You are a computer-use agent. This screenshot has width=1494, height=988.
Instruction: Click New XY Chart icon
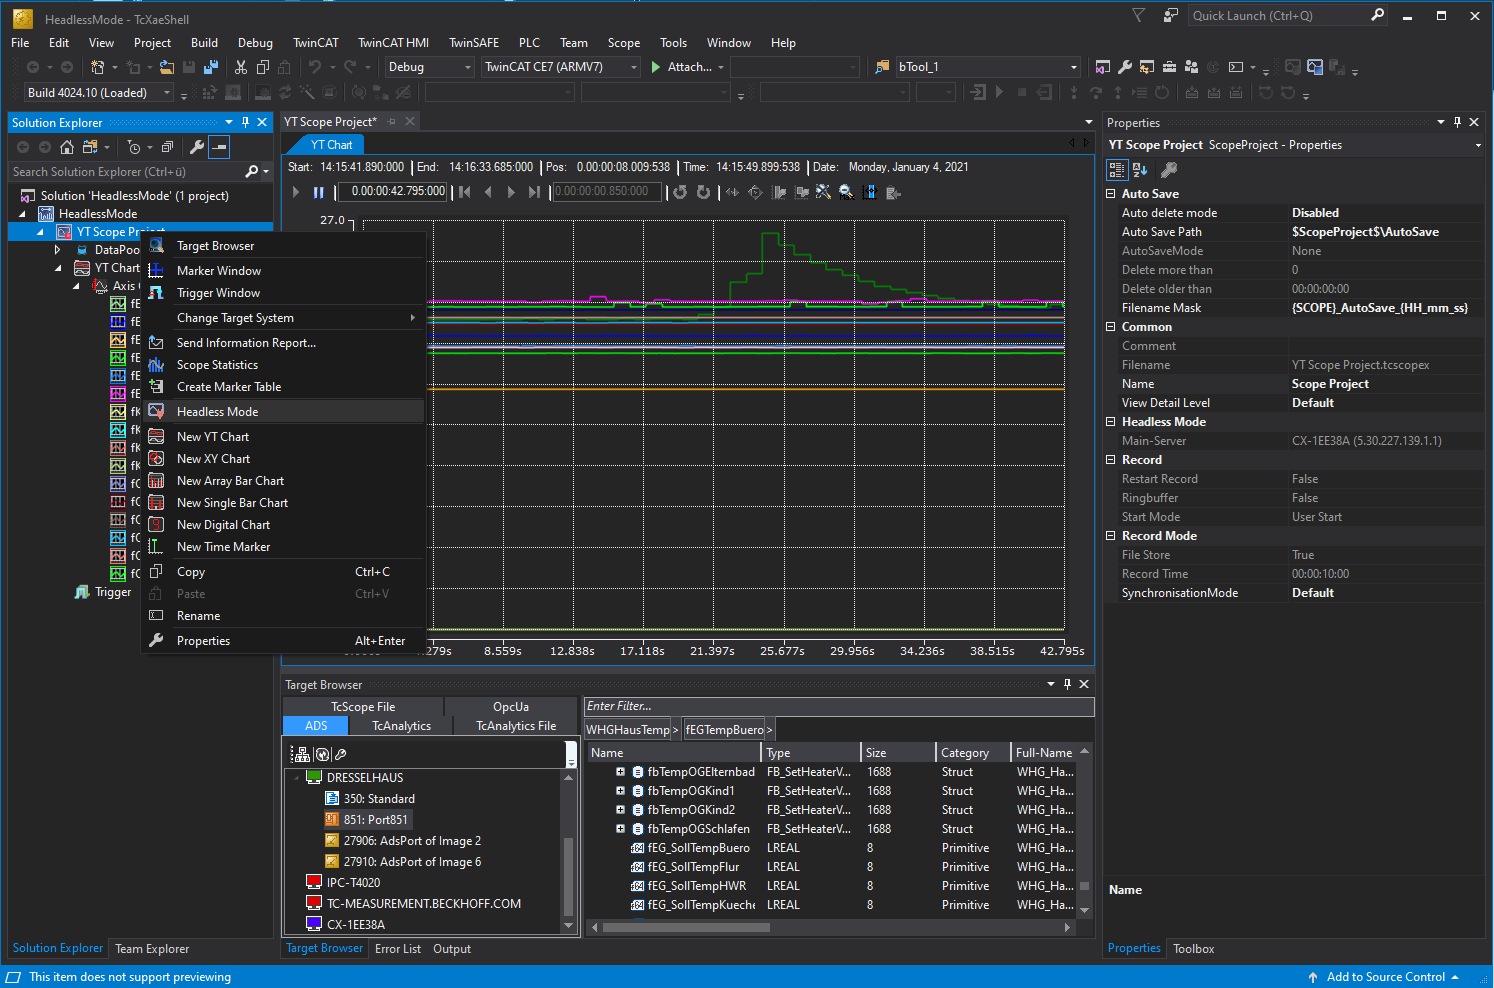coord(156,459)
